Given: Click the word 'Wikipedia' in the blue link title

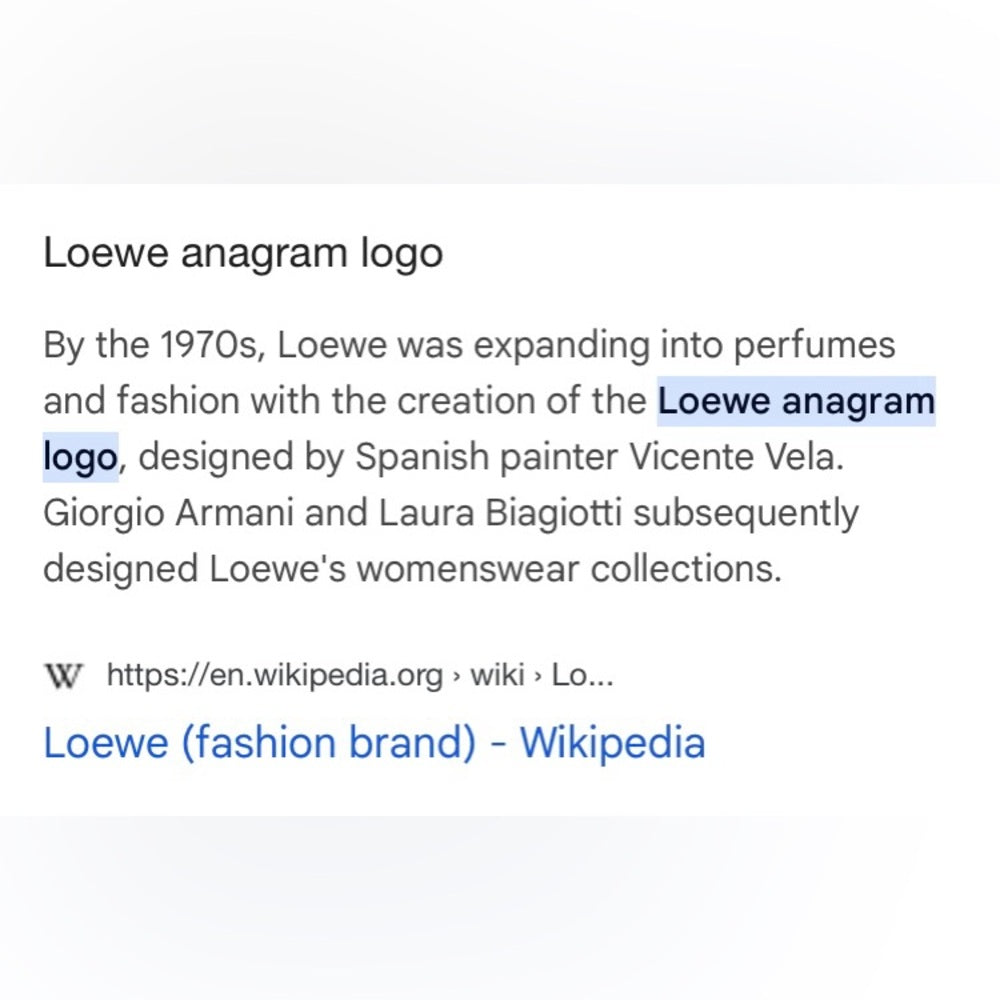Looking at the screenshot, I should tap(612, 743).
